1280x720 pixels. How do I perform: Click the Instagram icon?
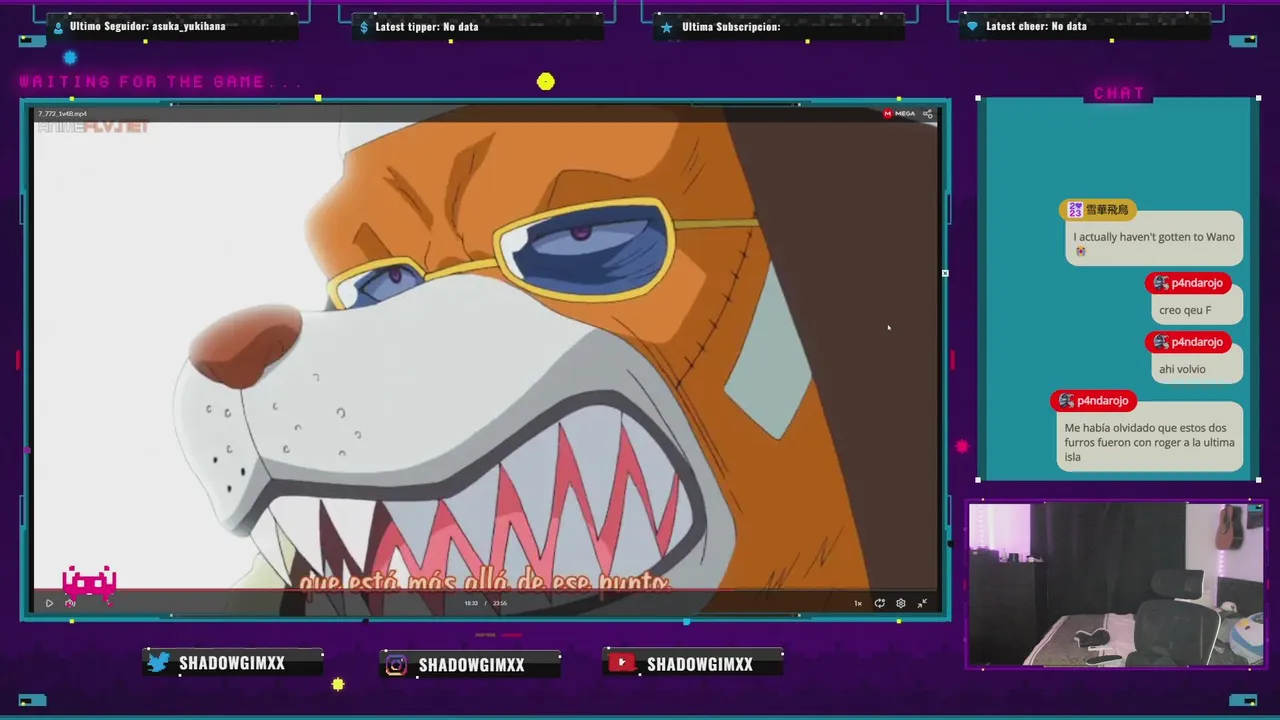(396, 665)
